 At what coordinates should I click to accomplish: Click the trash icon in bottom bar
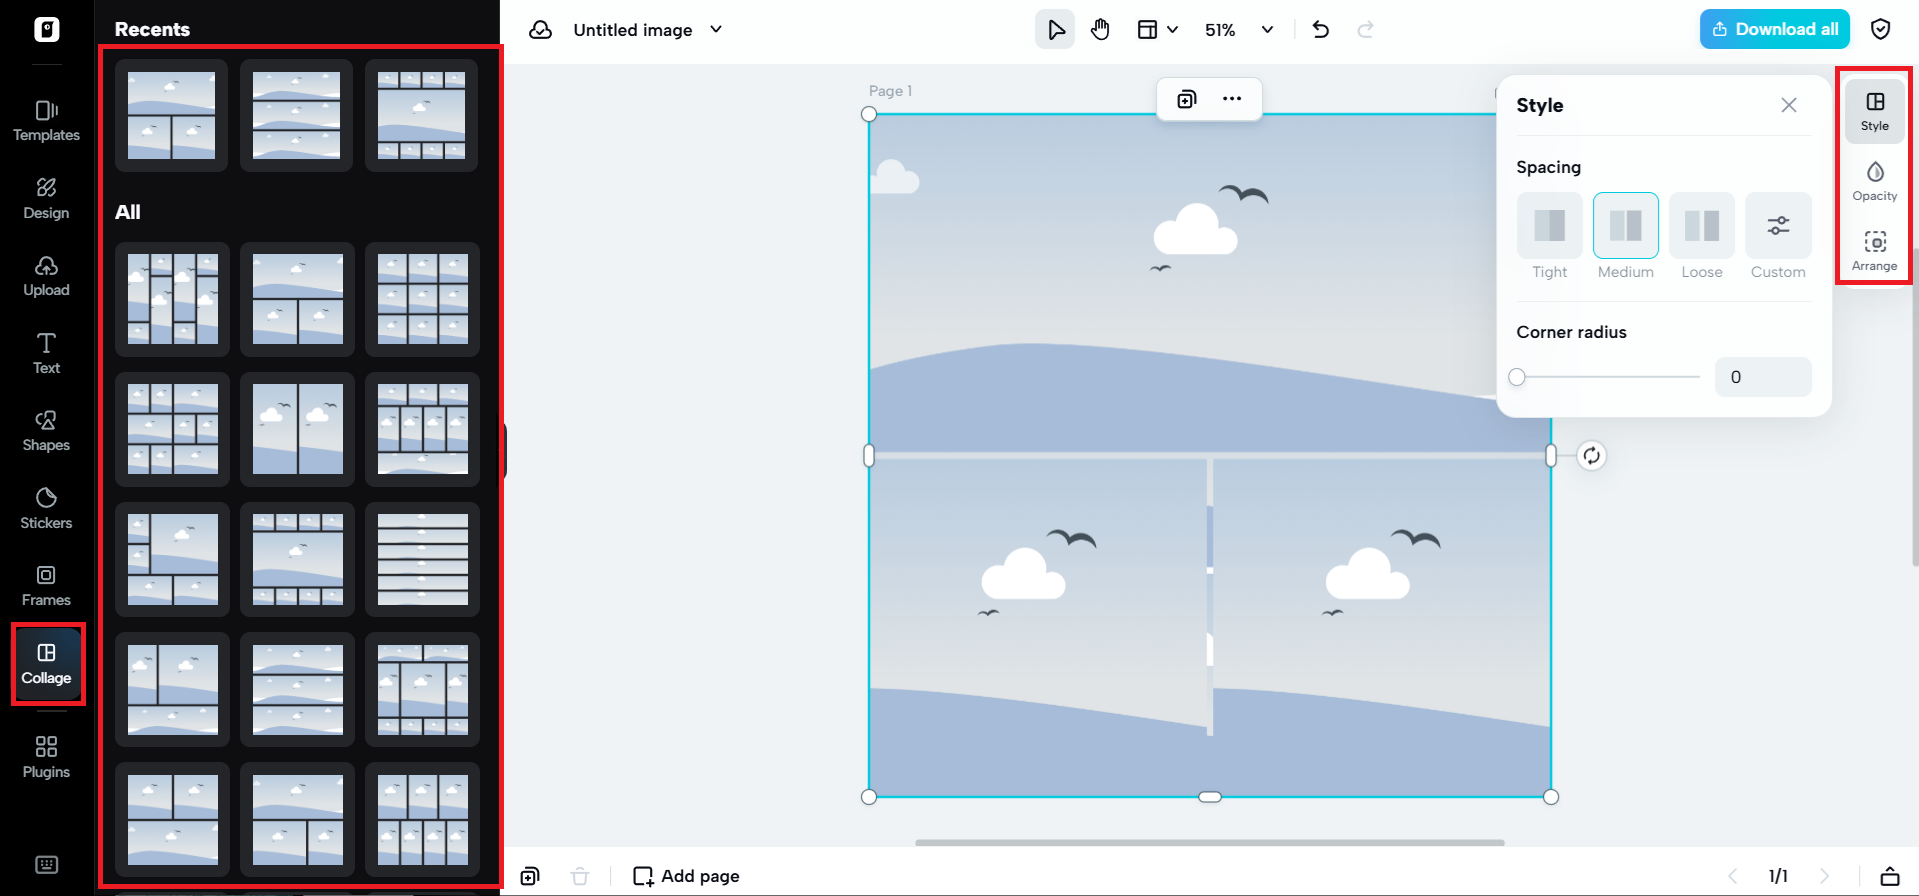[x=580, y=876]
